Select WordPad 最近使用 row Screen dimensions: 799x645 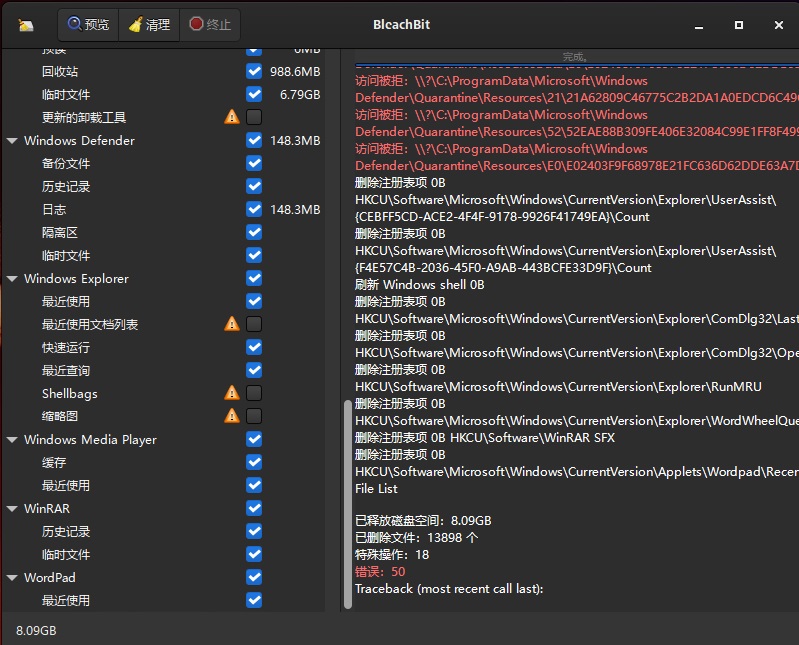click(163, 600)
